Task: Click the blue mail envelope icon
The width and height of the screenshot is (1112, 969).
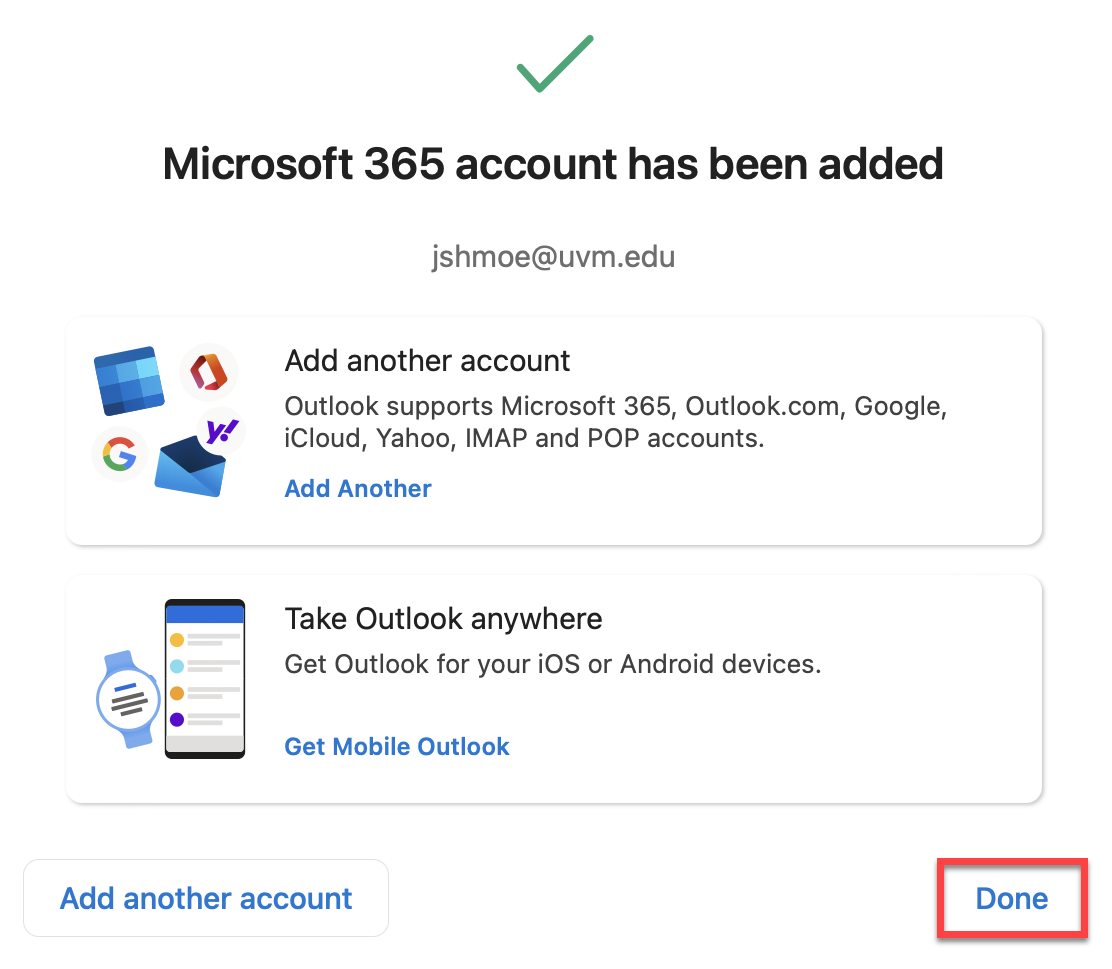Action: (190, 466)
